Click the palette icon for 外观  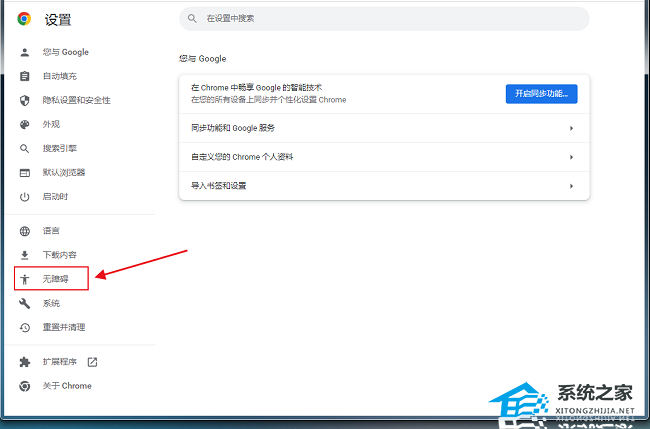[25, 124]
